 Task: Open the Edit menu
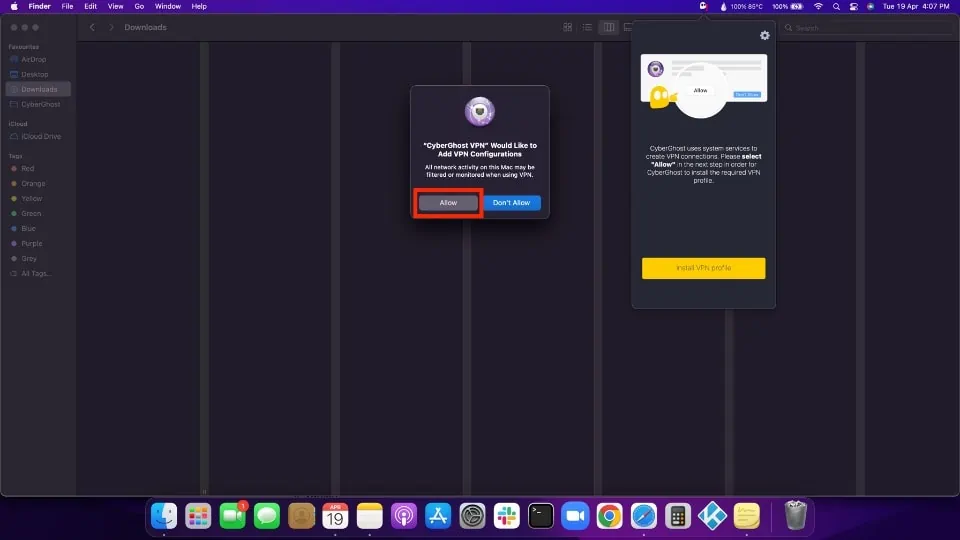[91, 6]
